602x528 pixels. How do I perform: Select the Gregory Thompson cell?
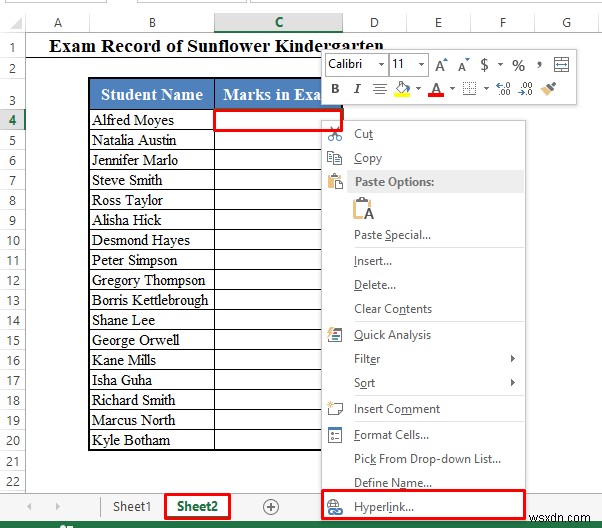click(x=152, y=280)
